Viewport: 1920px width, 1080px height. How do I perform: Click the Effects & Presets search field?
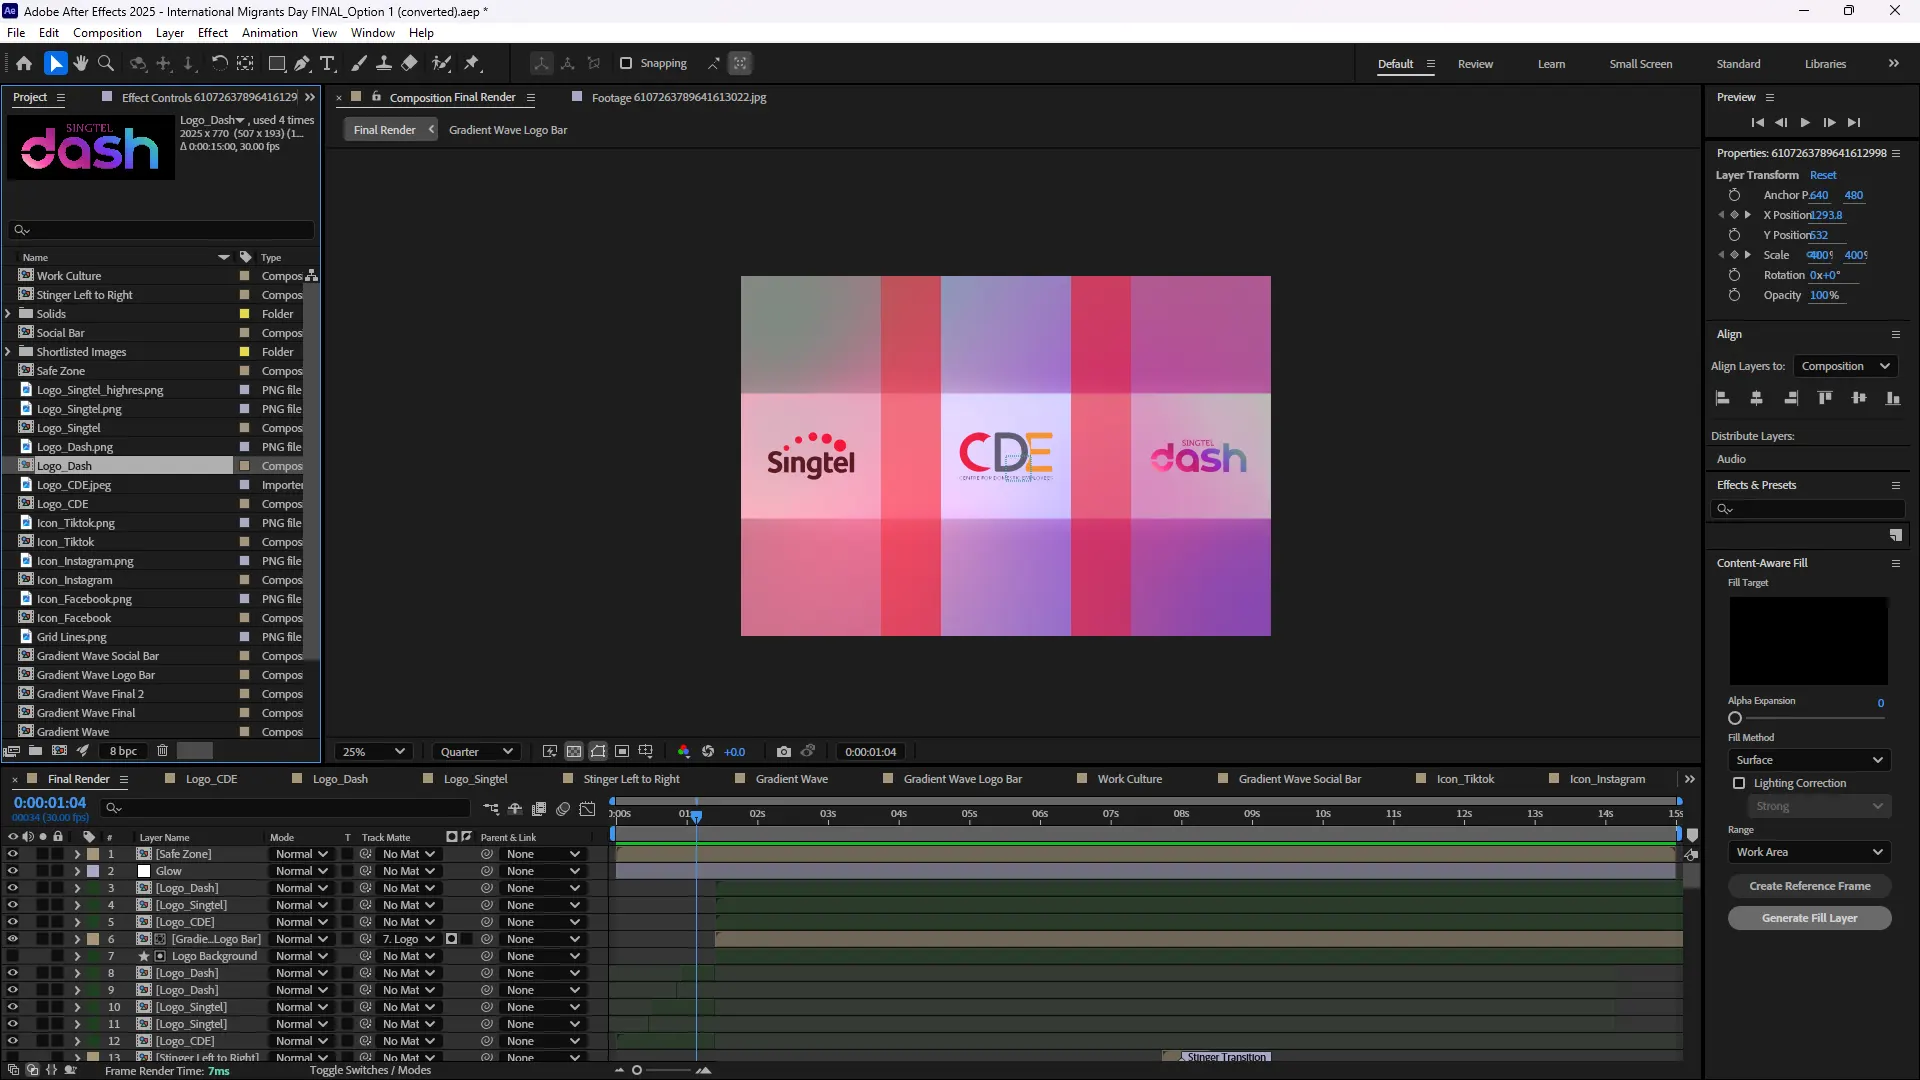(1807, 509)
